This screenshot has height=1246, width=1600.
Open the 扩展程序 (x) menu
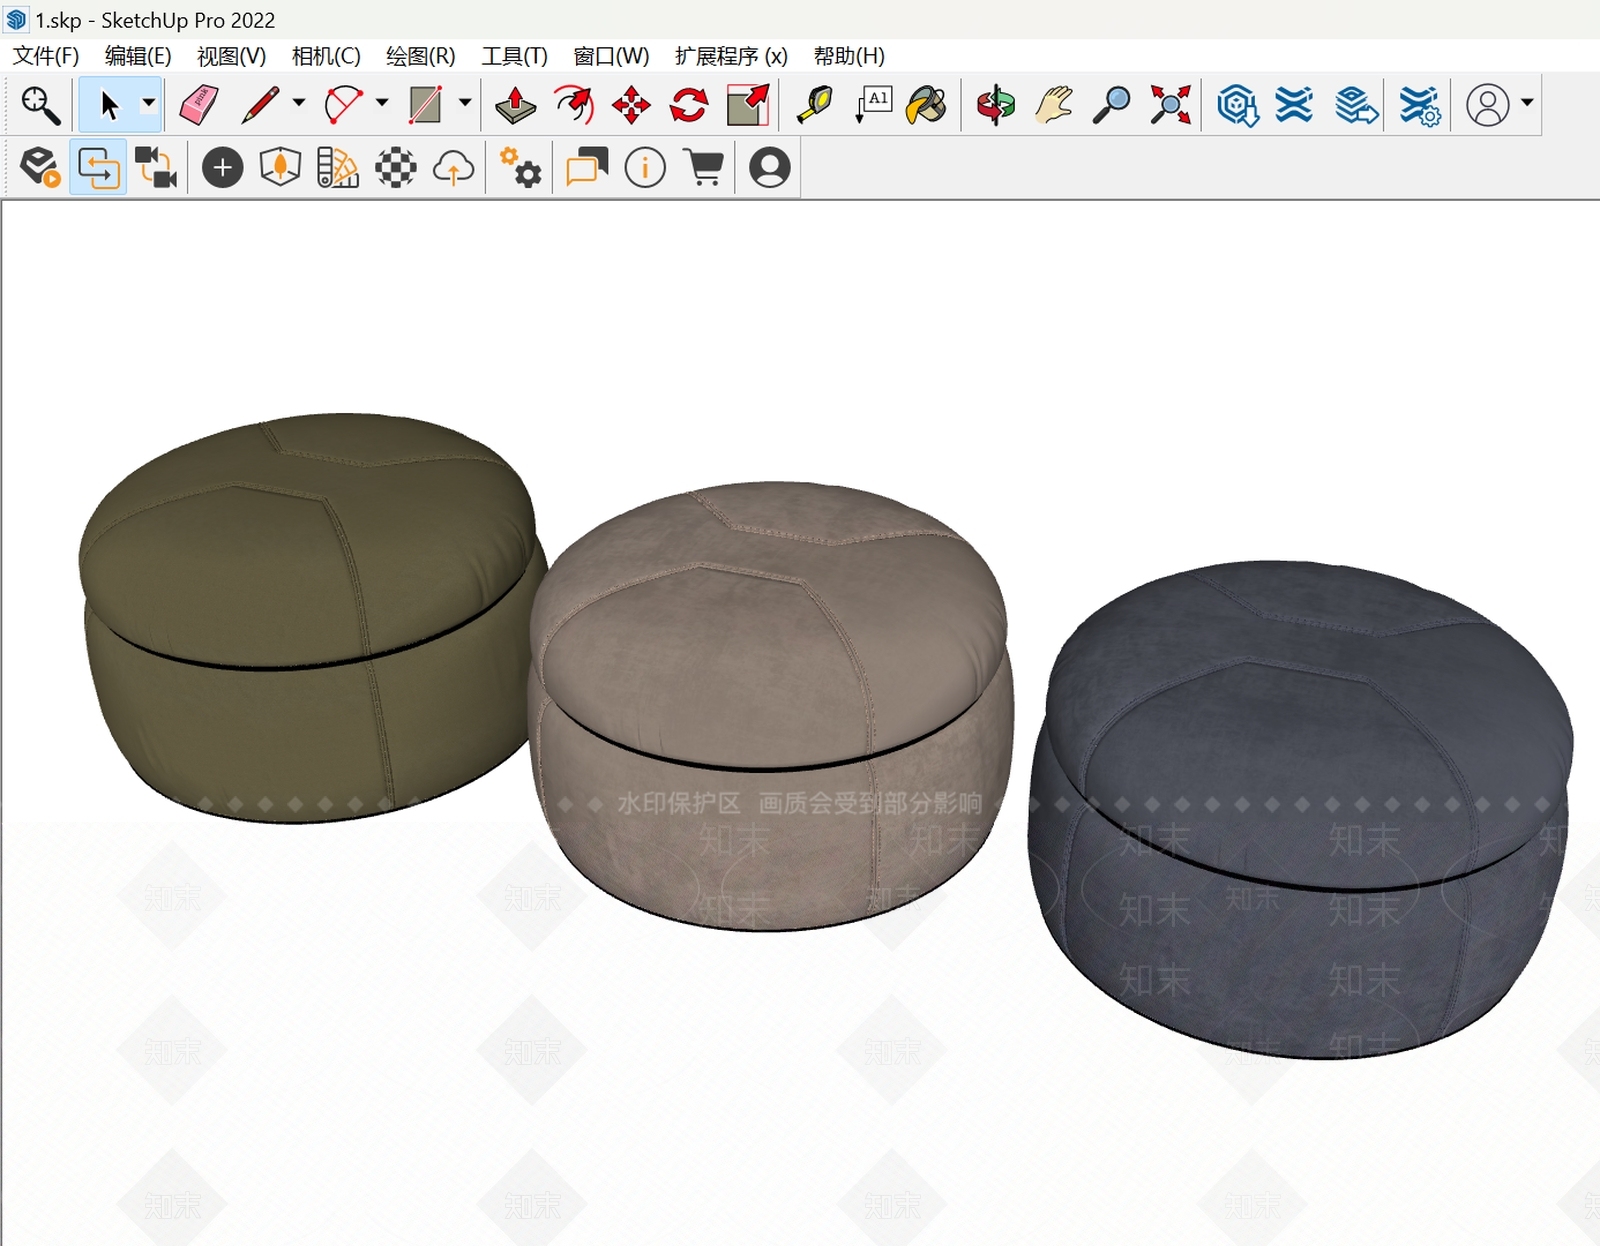[731, 56]
